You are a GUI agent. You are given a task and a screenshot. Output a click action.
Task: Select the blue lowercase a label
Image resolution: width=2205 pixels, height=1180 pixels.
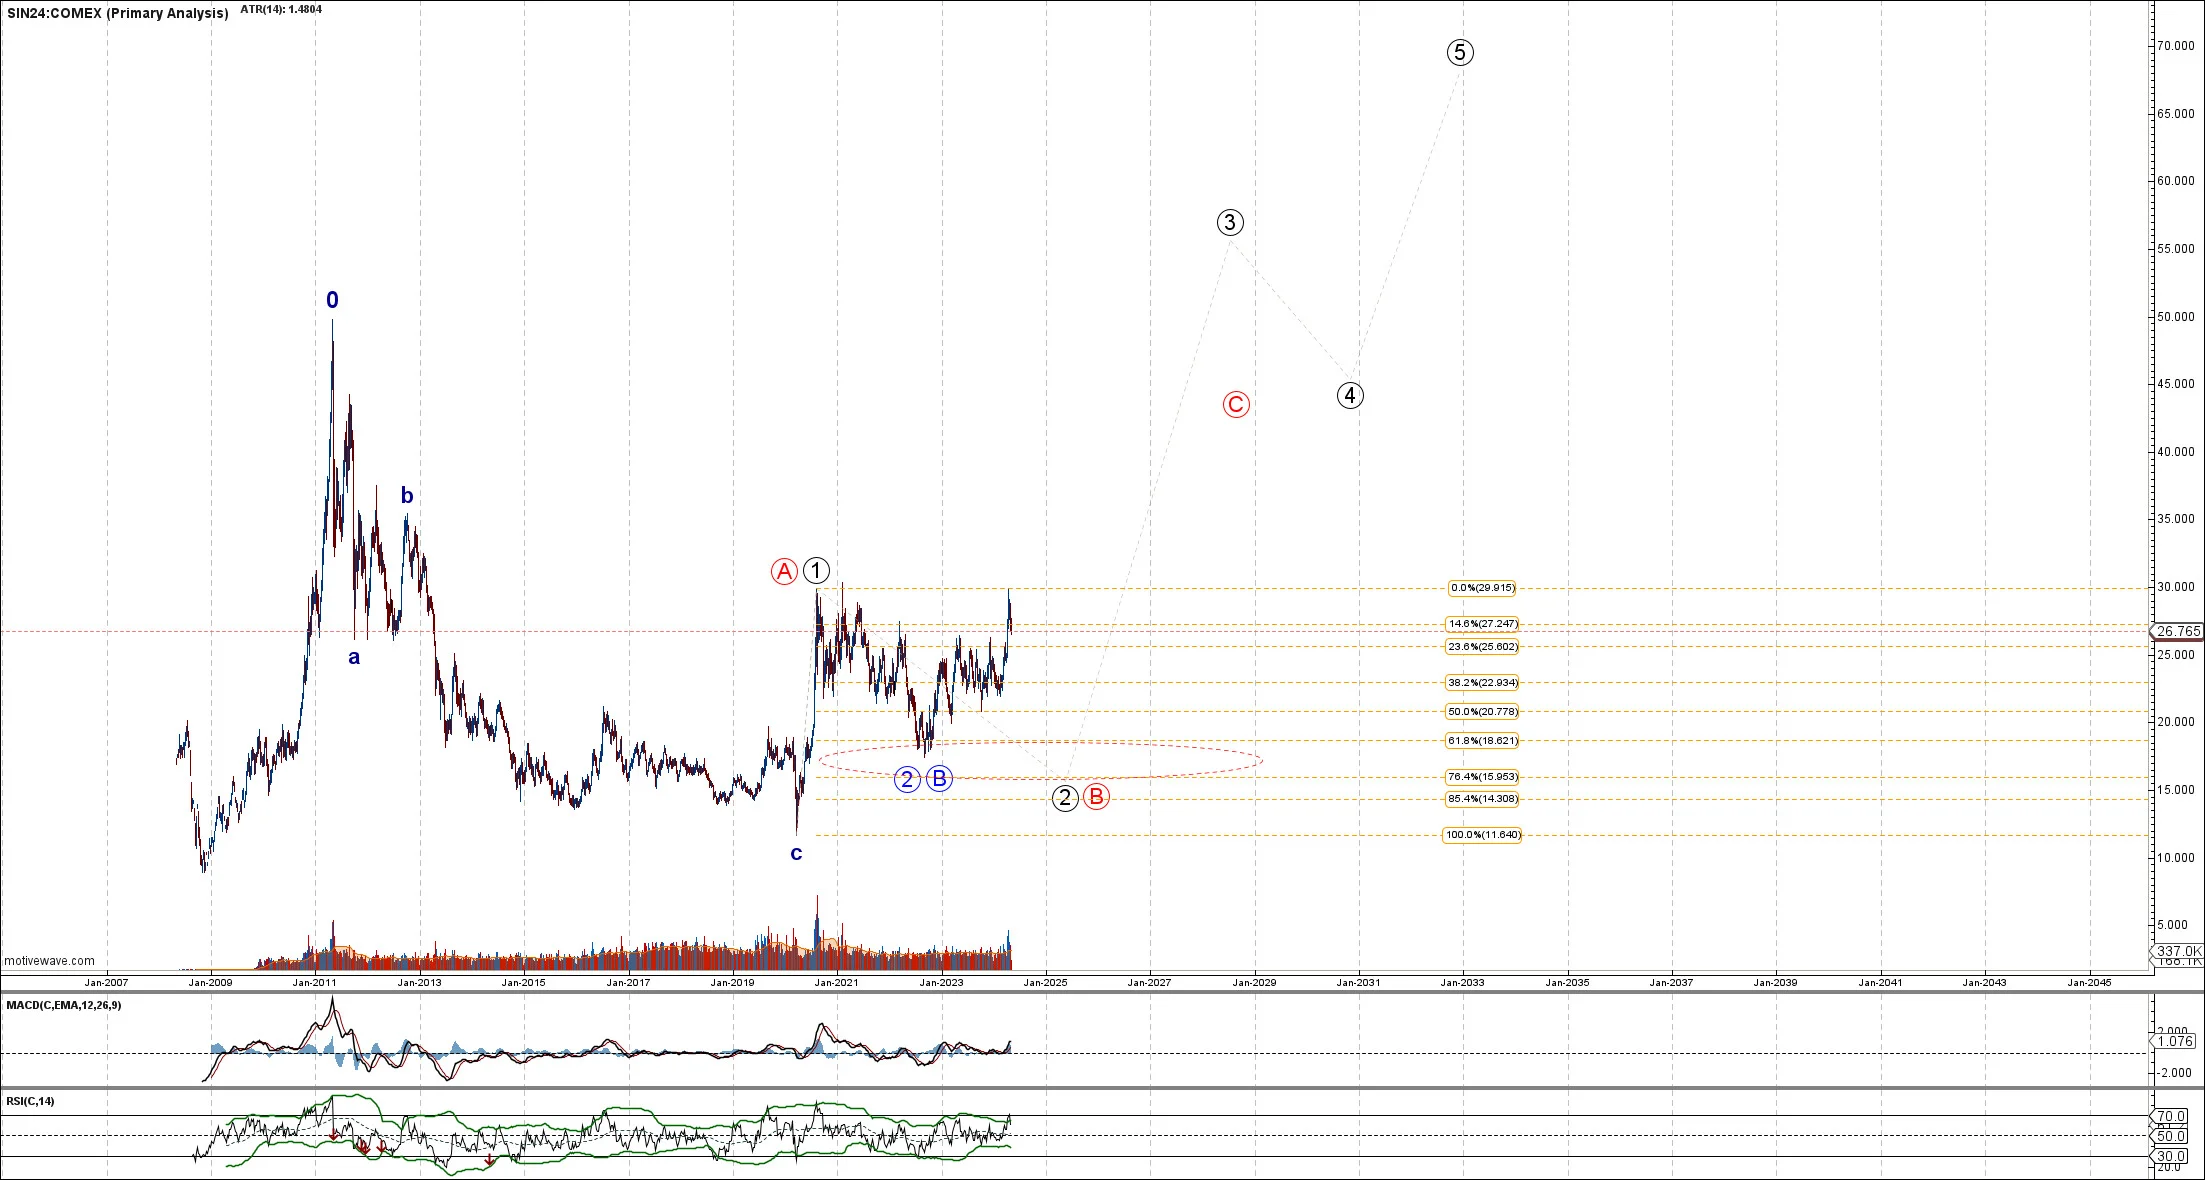click(x=354, y=658)
